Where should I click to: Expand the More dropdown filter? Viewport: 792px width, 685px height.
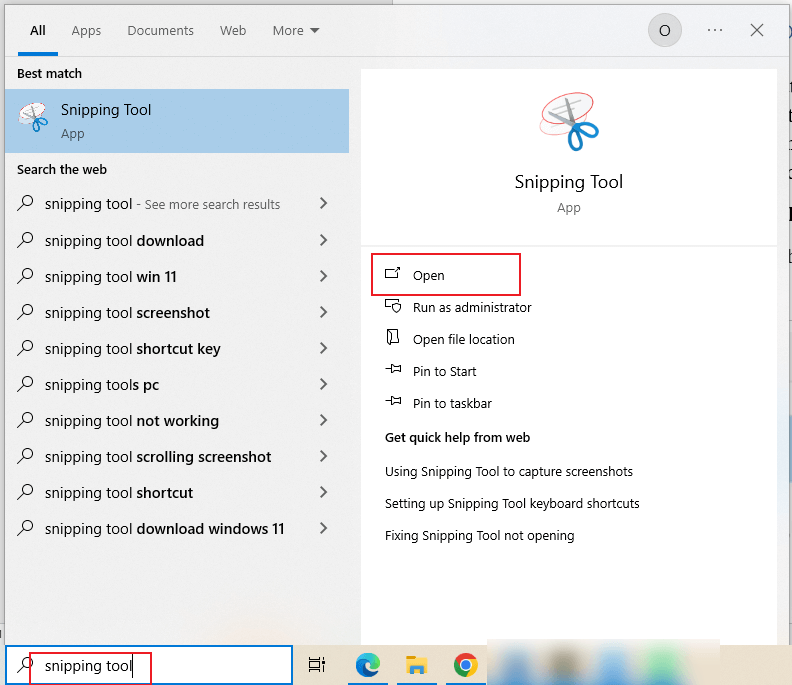pos(296,31)
